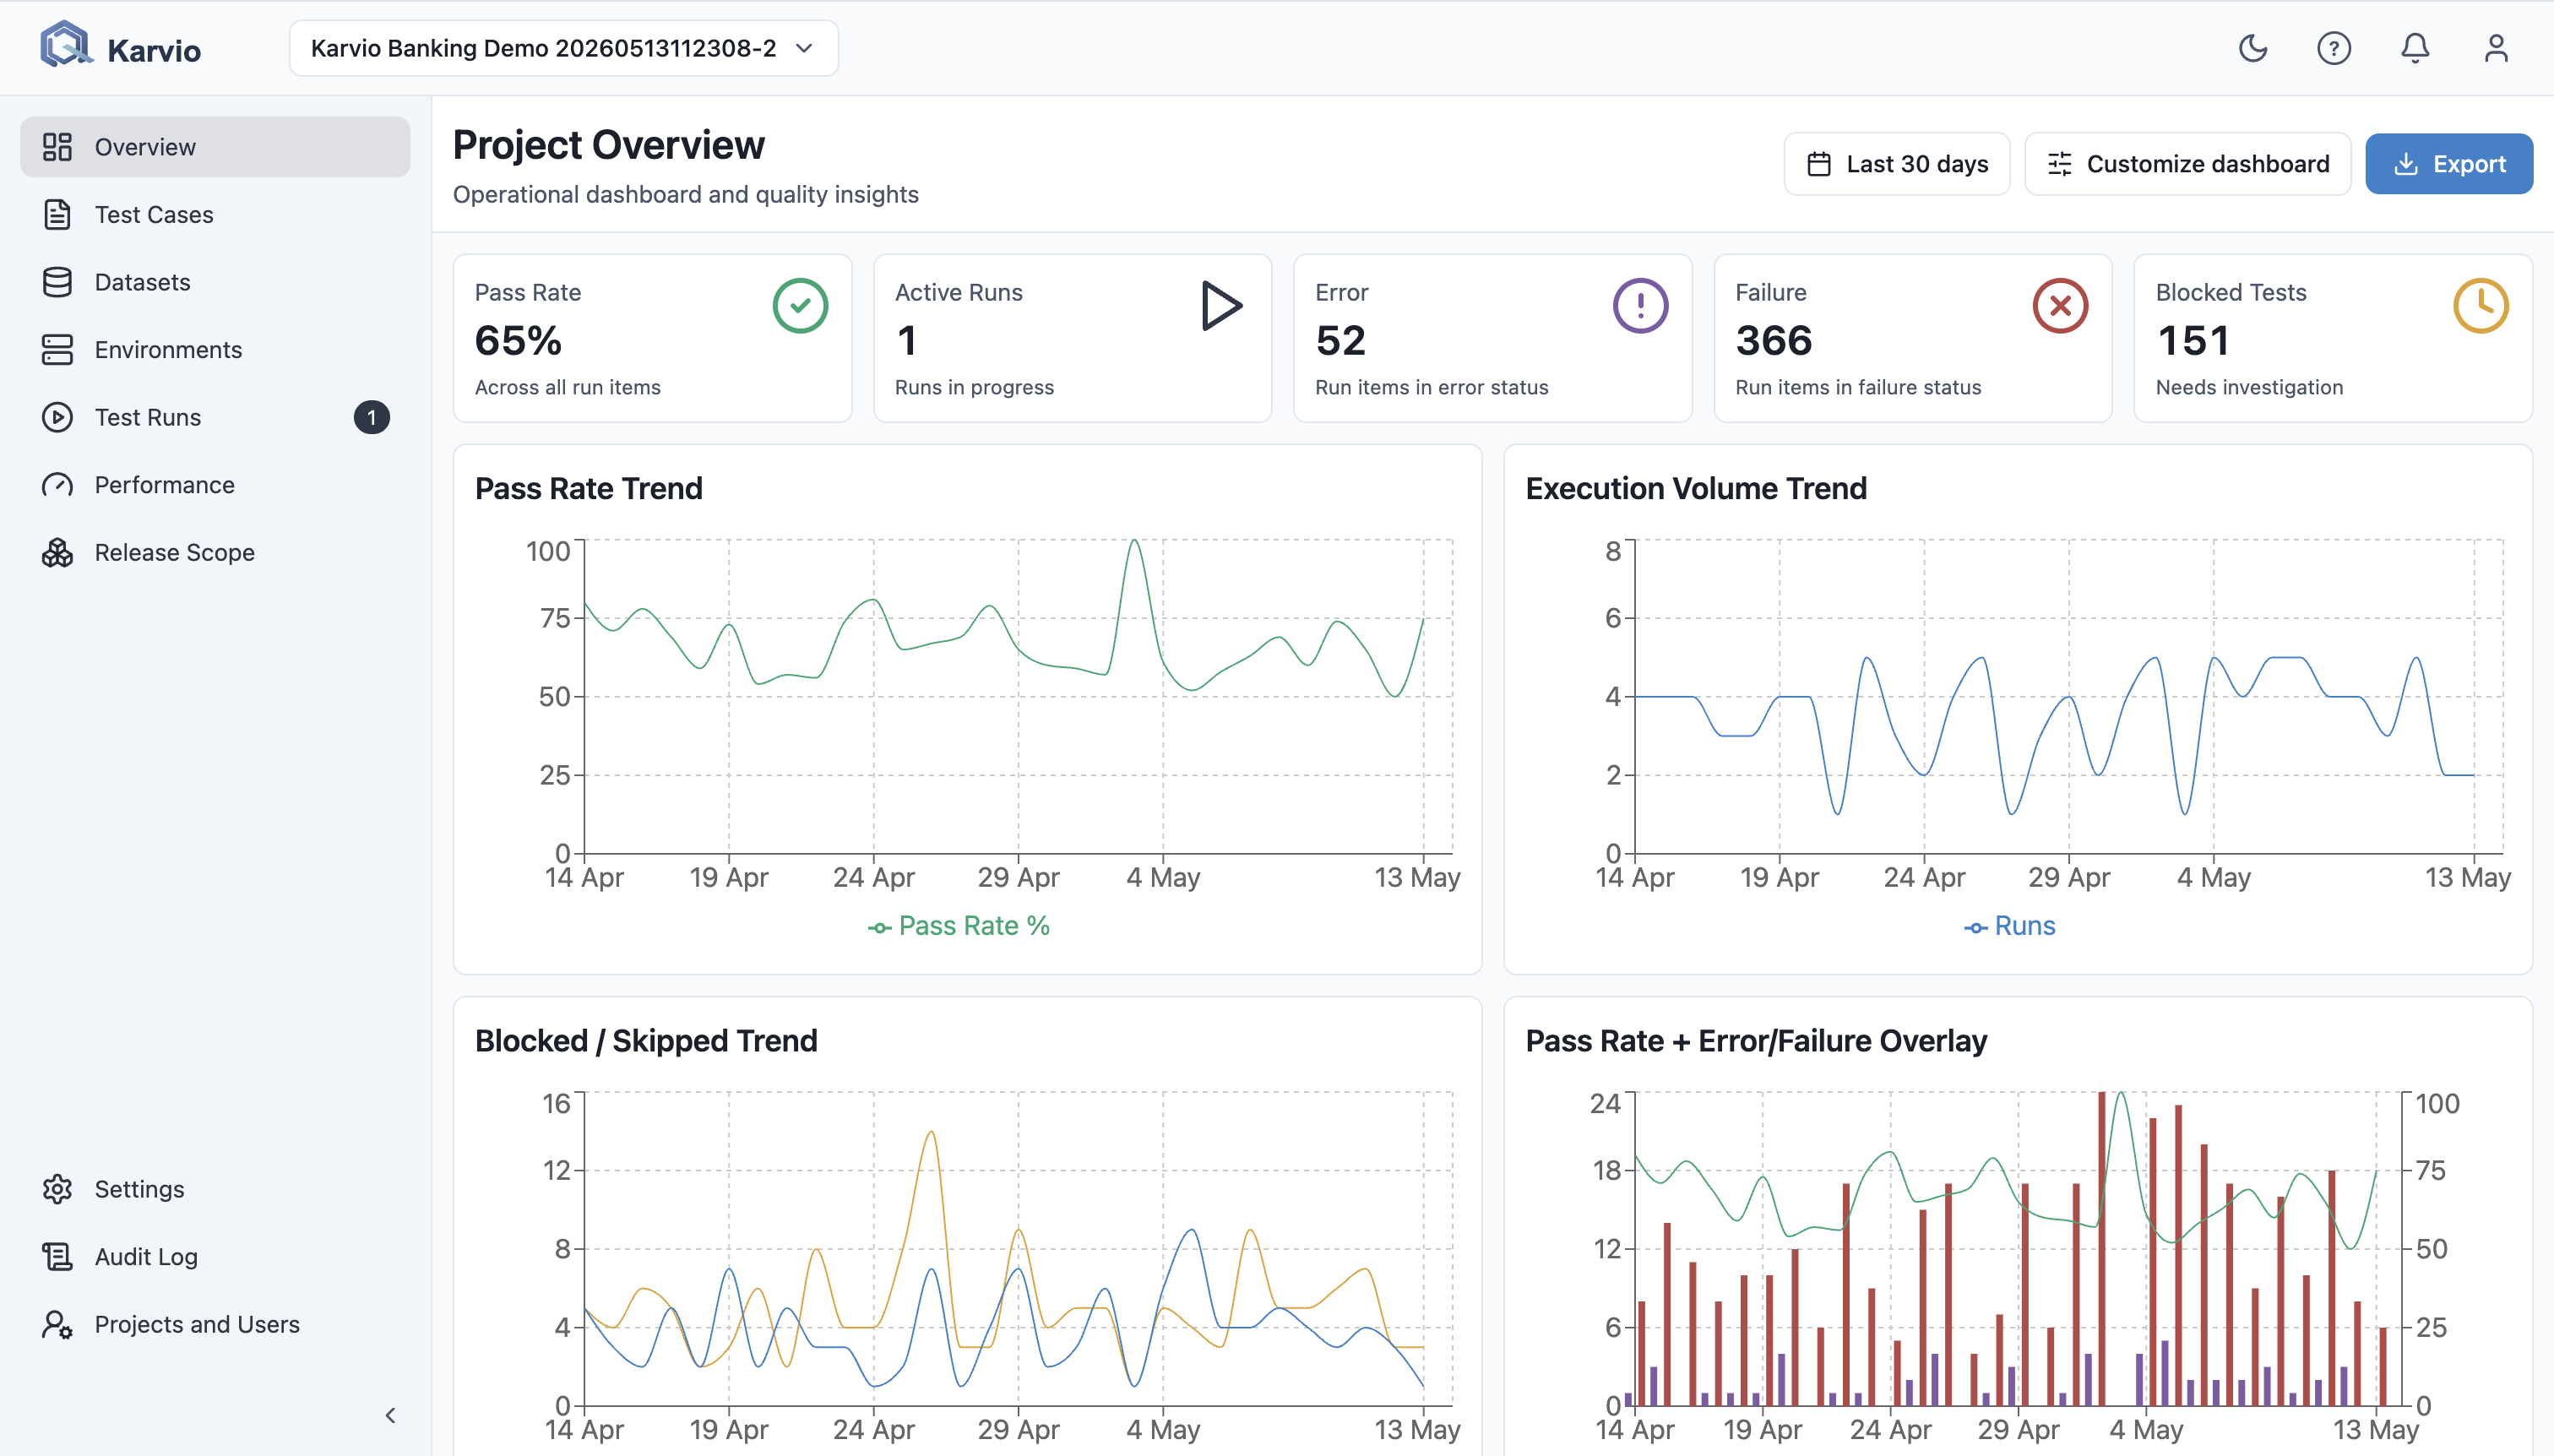Open Test Runs section
Screen dimensions: 2554x1456
pyautogui.click(x=215, y=417)
